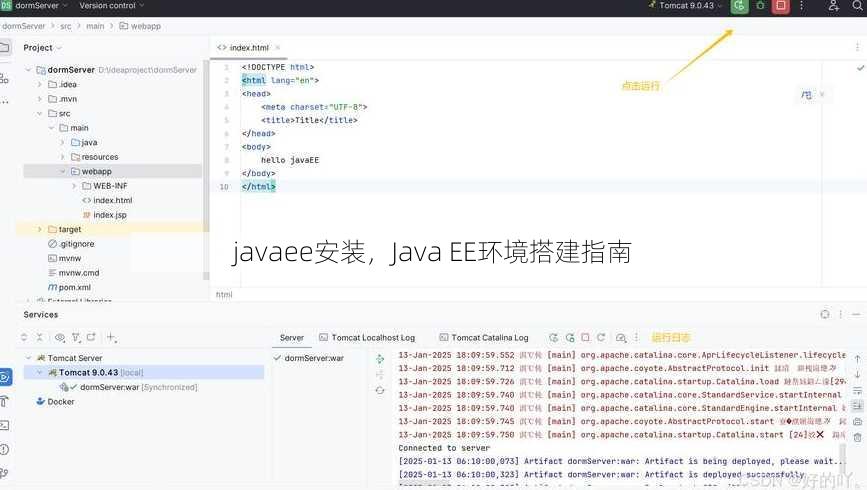Click the Project tool window folder icon
The image size is (867, 490).
click(5, 48)
